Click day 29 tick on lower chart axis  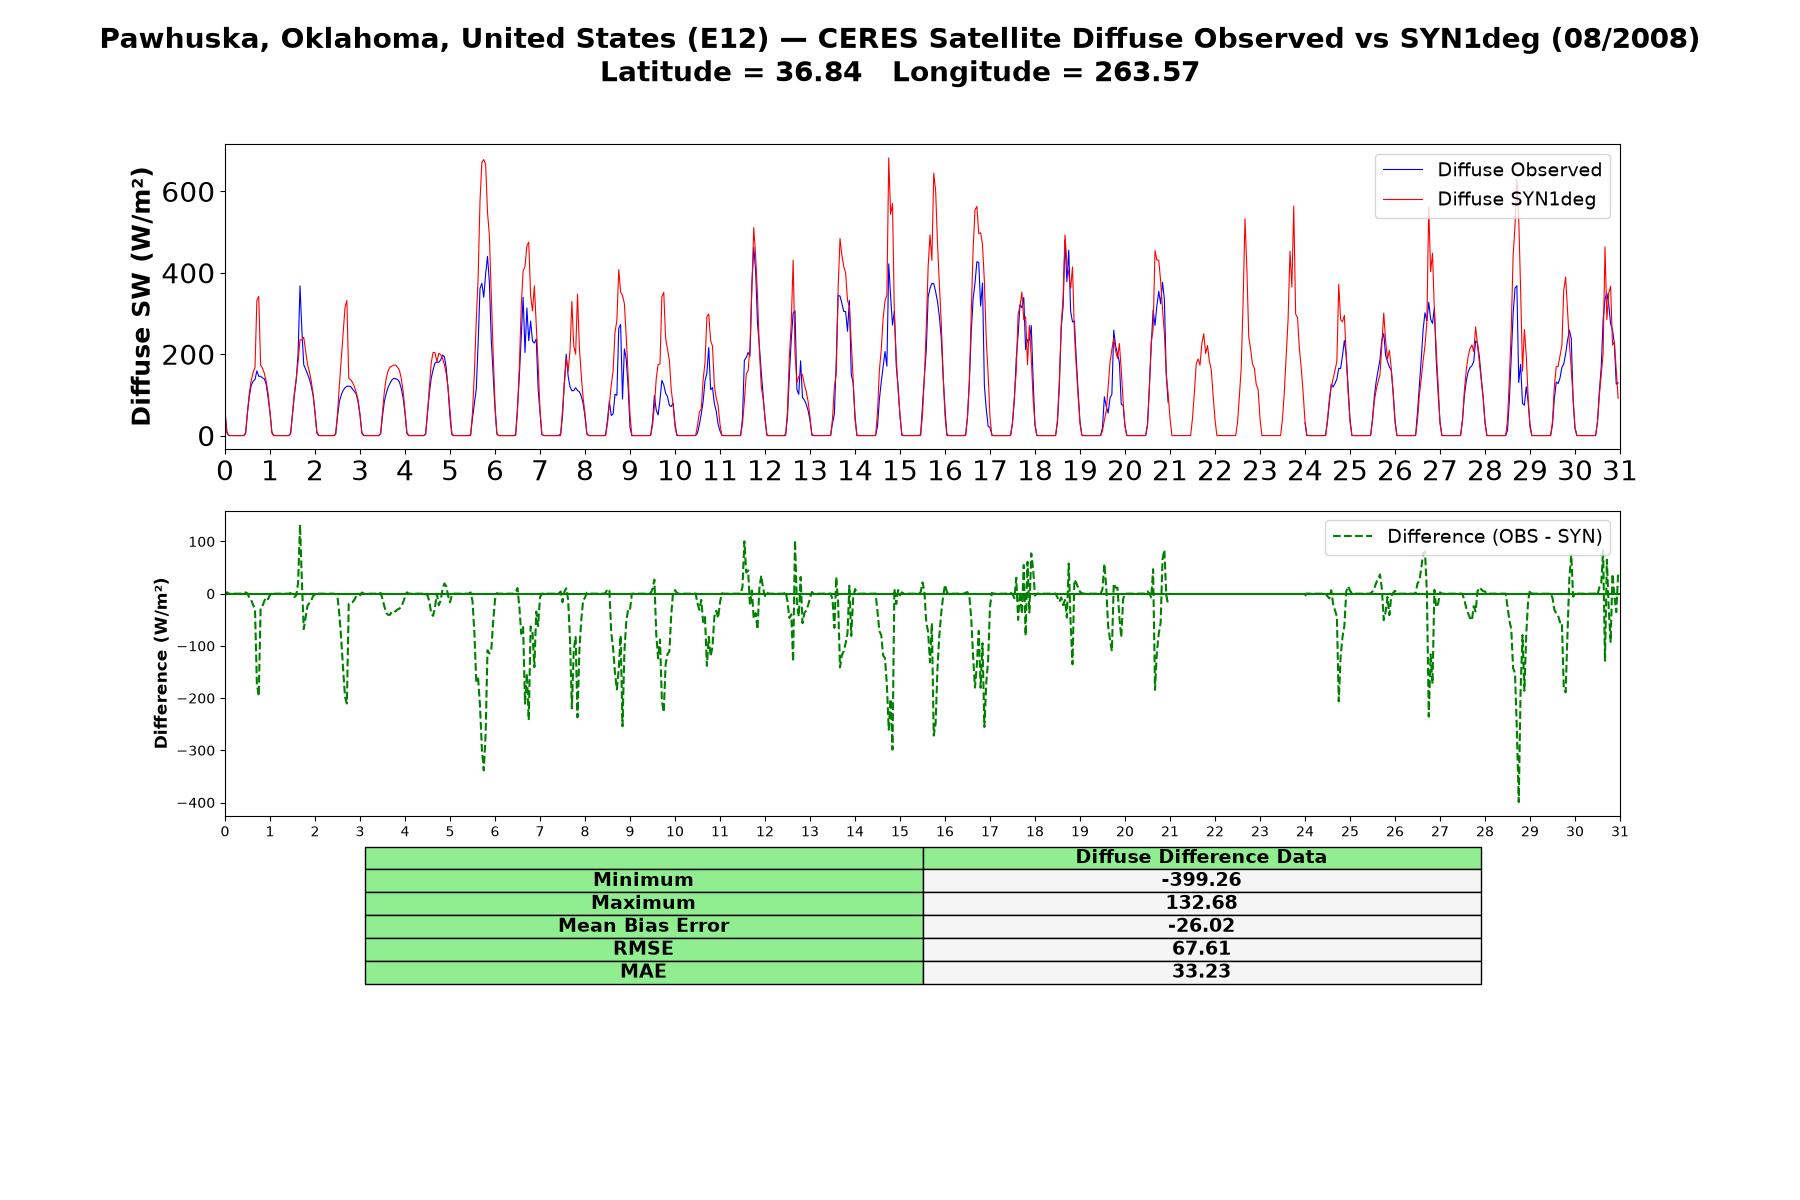1530,832
